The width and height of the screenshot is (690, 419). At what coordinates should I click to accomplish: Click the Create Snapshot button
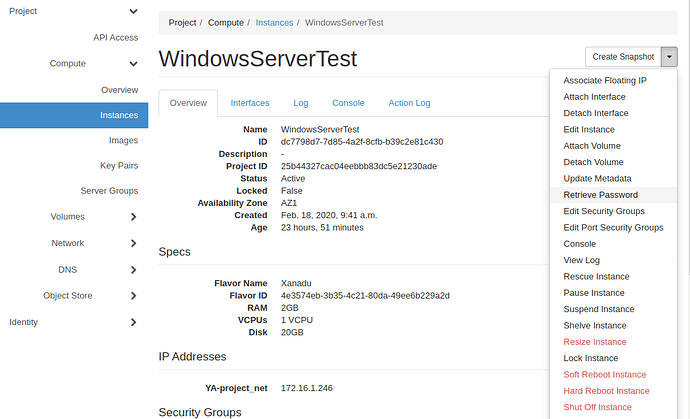click(622, 57)
